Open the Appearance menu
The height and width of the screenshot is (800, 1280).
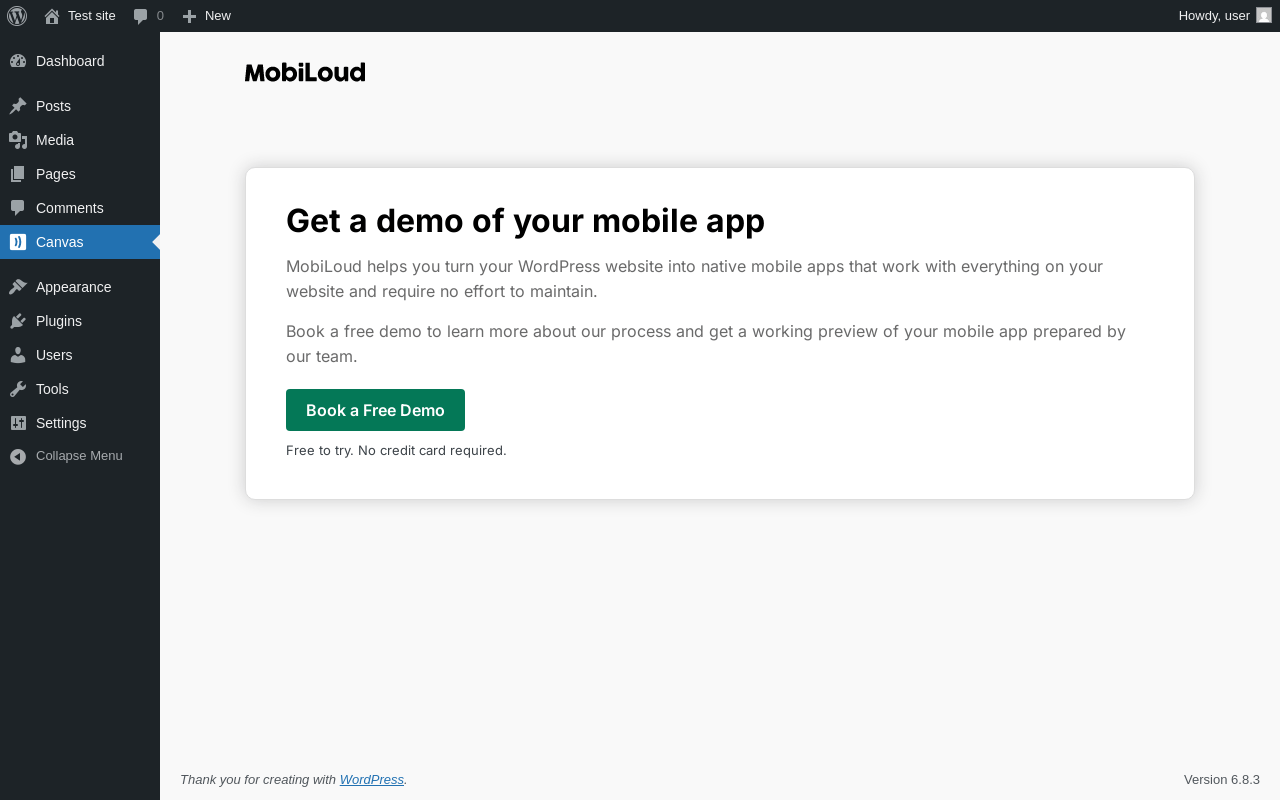(80, 287)
